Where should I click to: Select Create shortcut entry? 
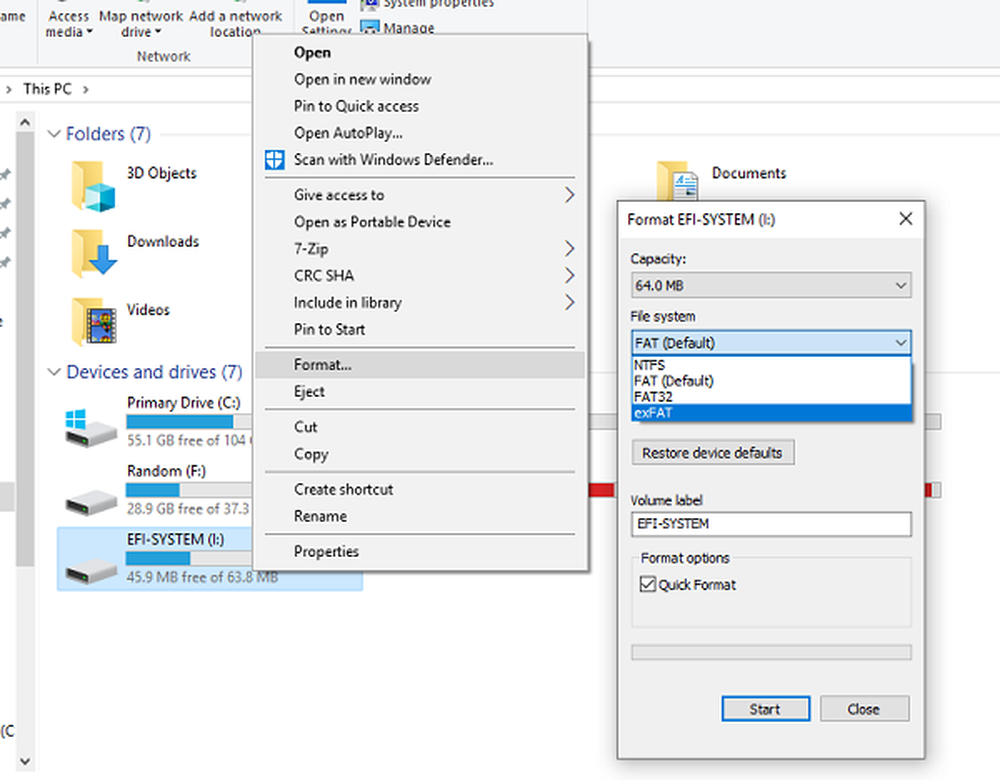coord(420,489)
